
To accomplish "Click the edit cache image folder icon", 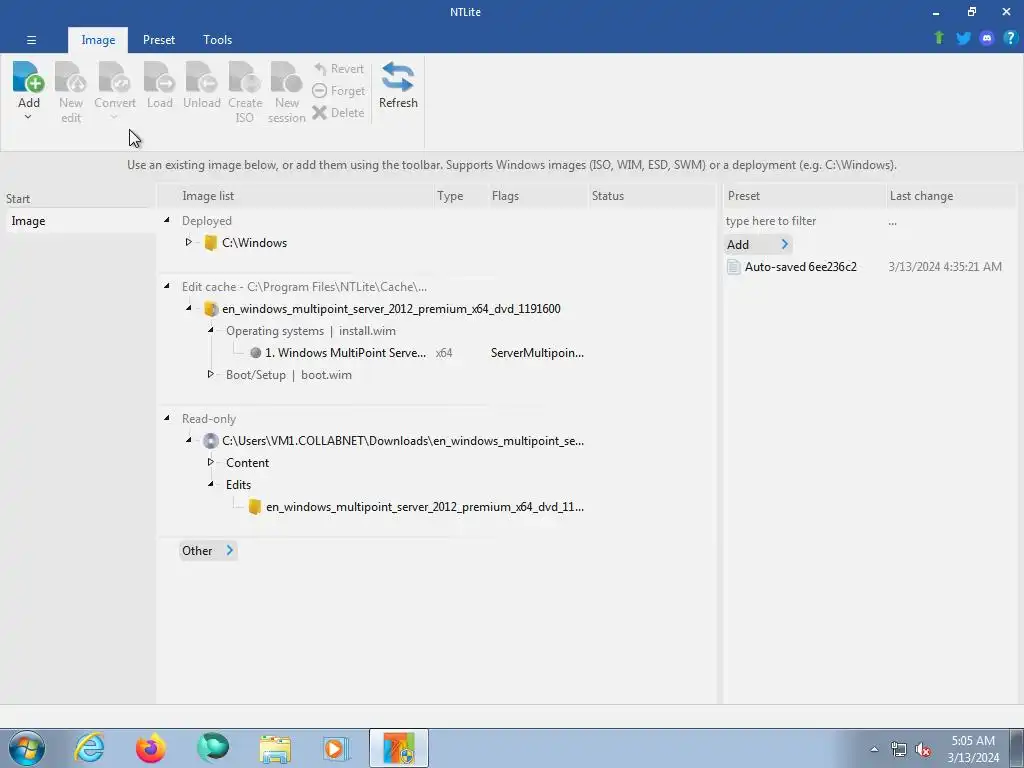I will pyautogui.click(x=210, y=309).
